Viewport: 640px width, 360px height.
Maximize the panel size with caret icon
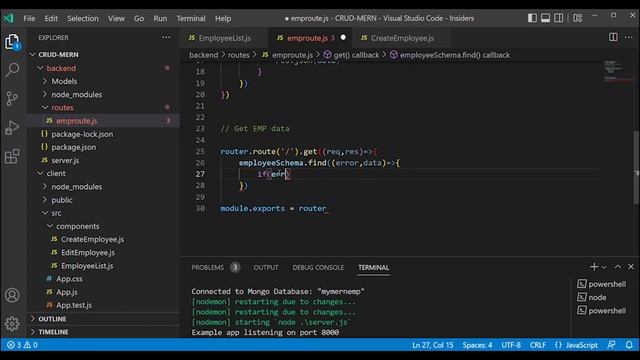click(618, 267)
